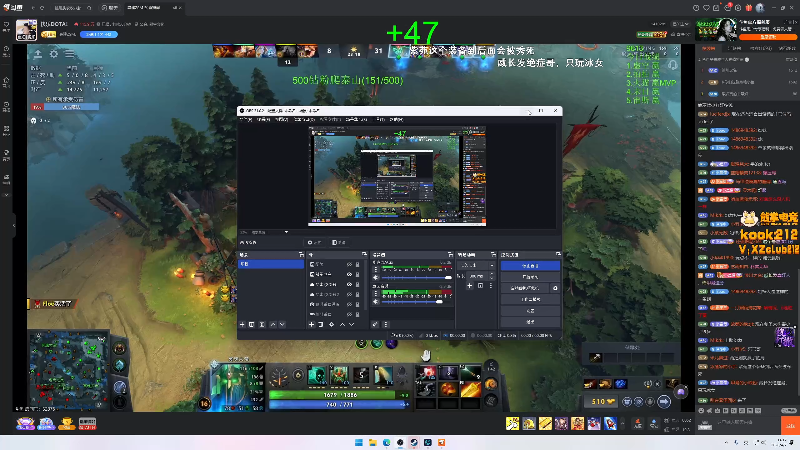The width and height of the screenshot is (800, 450).
Task: Click the blue follow button under the stream title
Action: [x=99, y=34]
